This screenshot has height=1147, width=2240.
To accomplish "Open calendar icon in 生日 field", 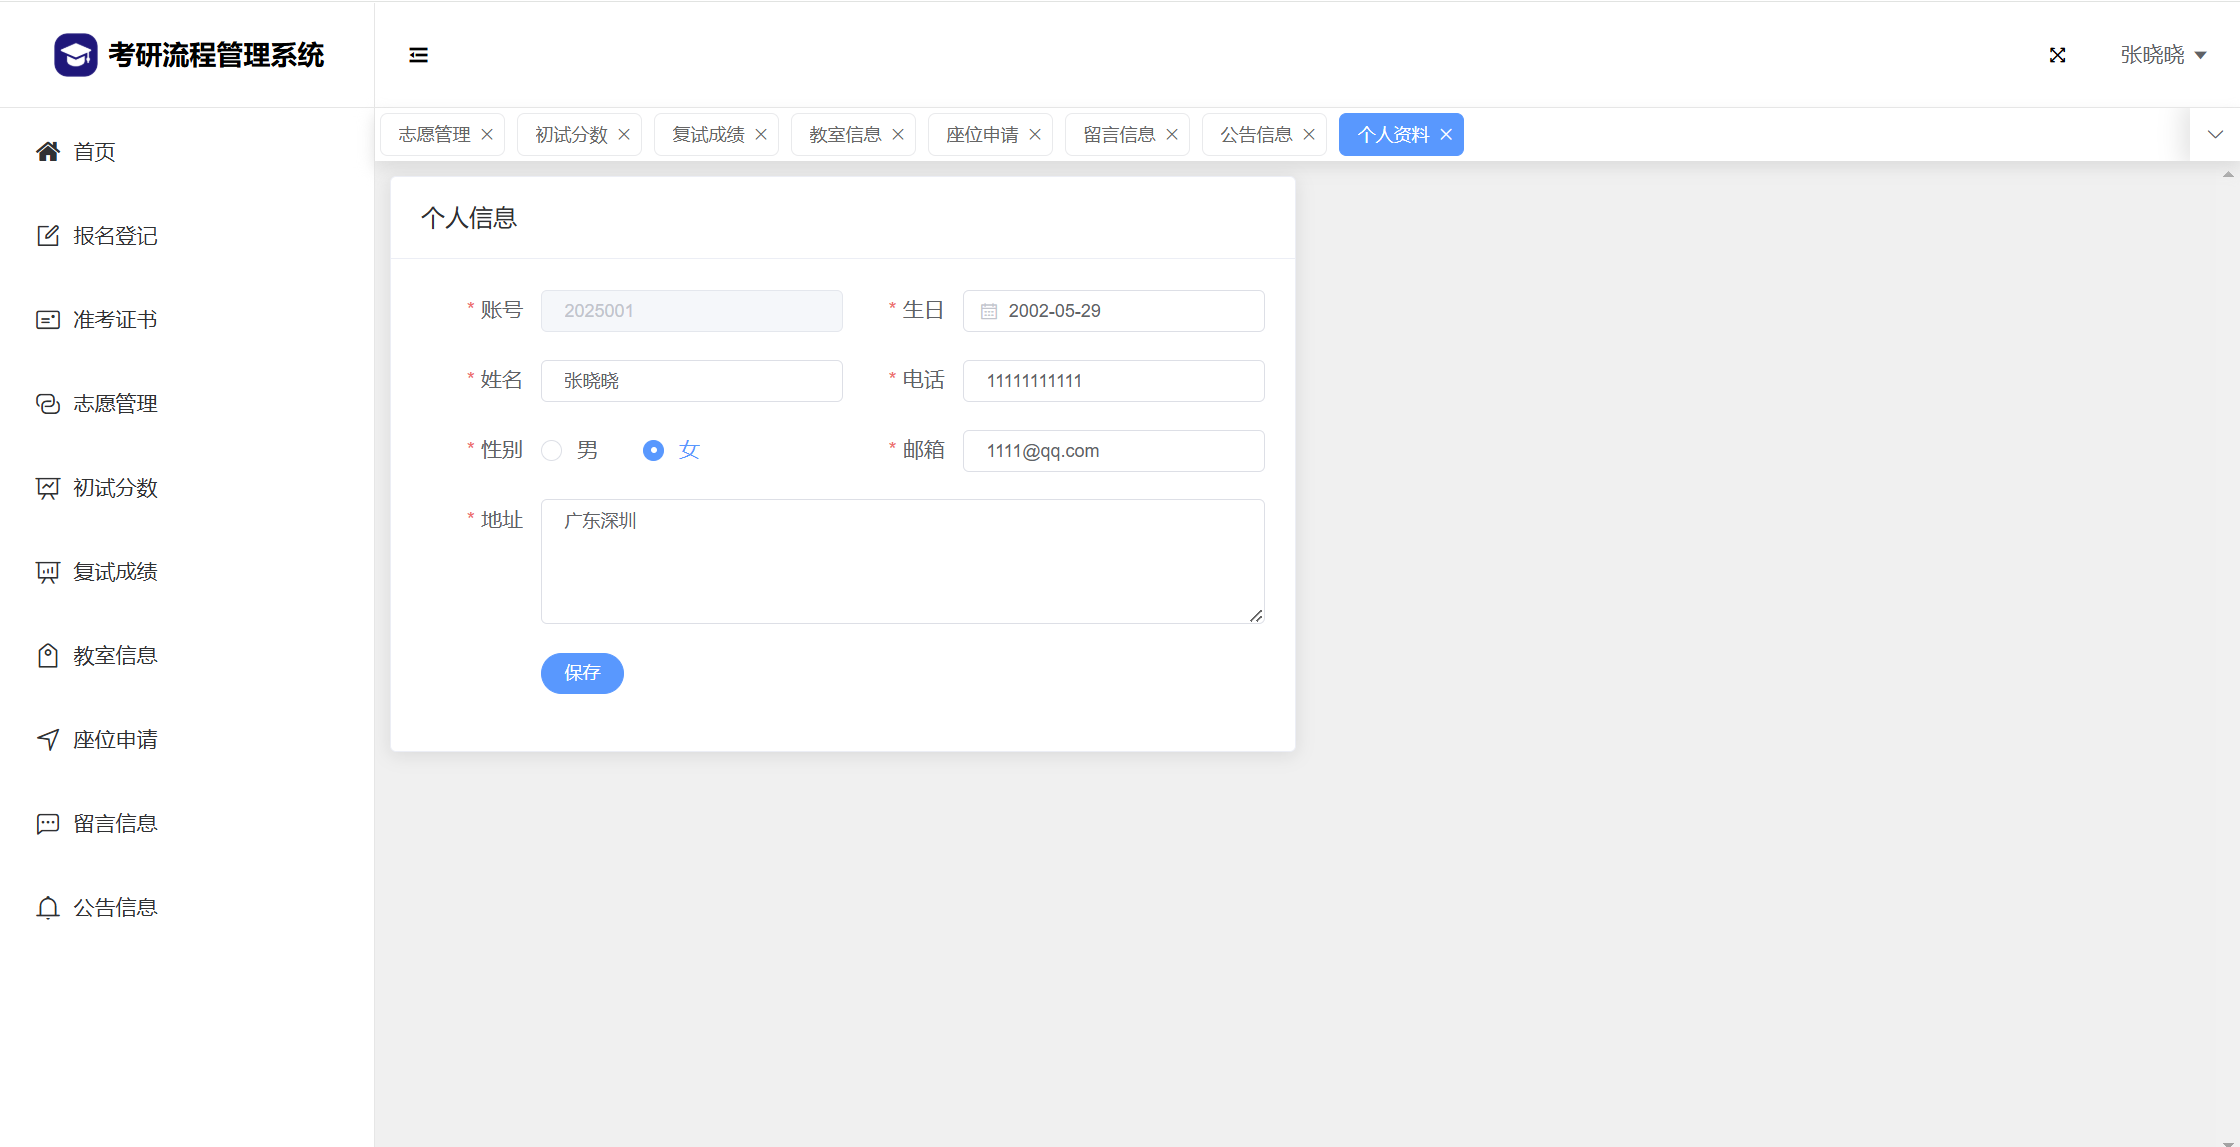I will pyautogui.click(x=988, y=311).
